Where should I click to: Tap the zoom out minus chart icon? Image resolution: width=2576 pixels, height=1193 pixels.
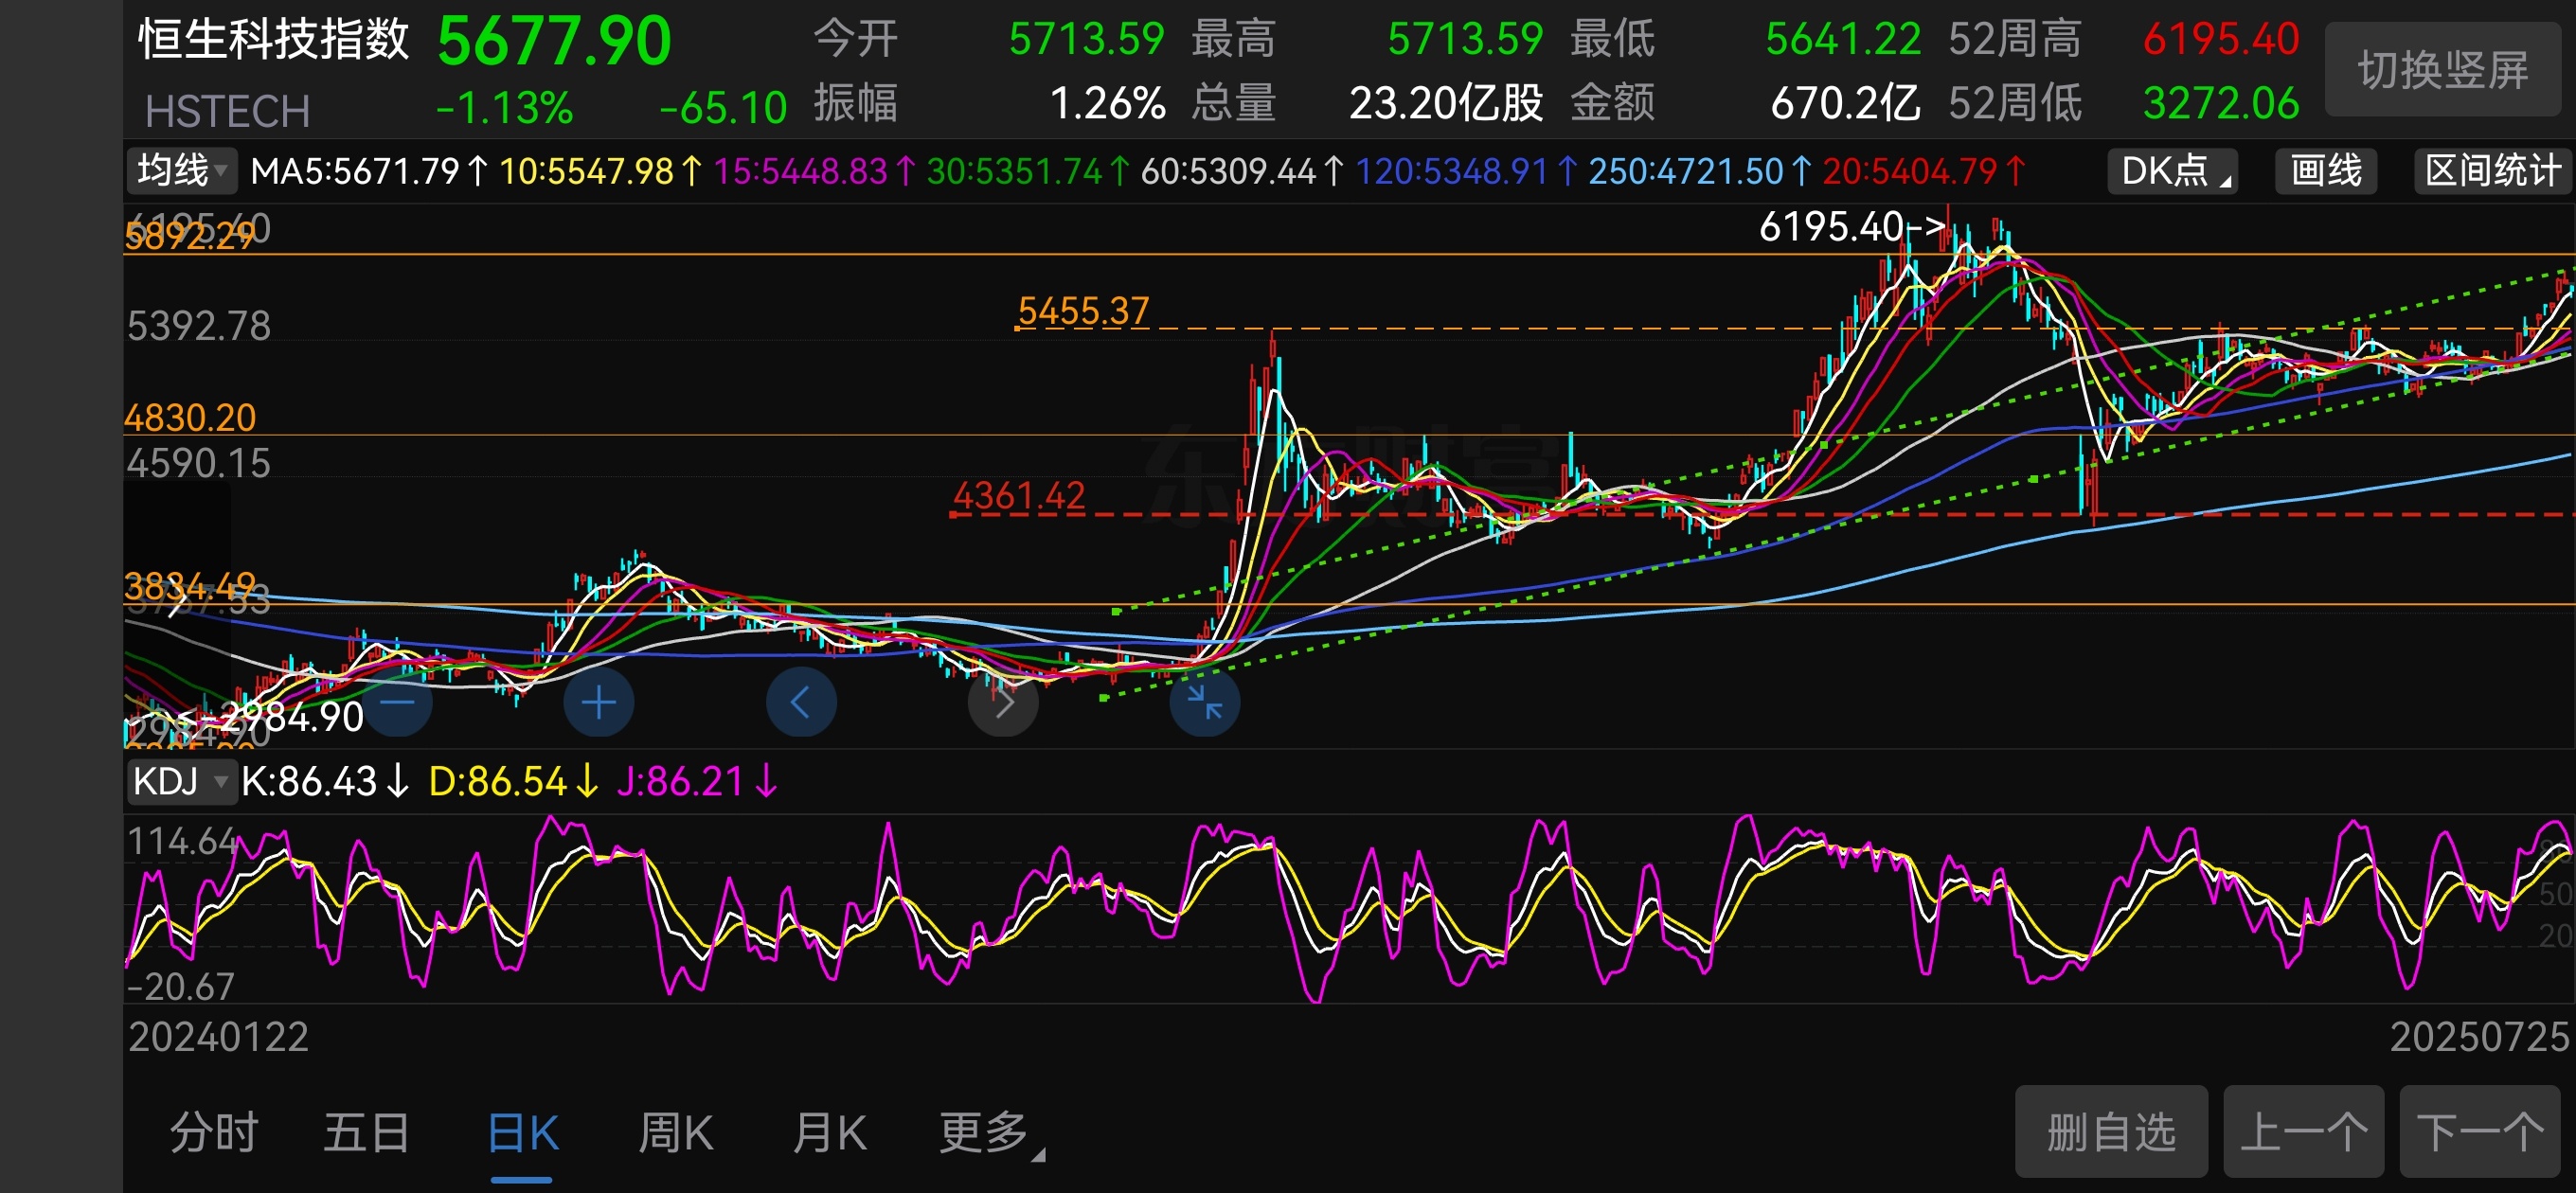(398, 702)
